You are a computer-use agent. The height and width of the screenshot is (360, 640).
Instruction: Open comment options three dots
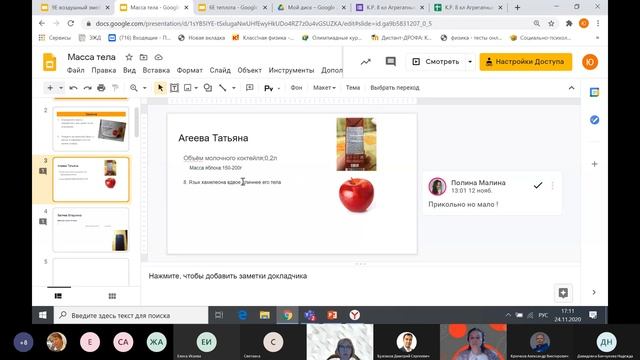(553, 186)
